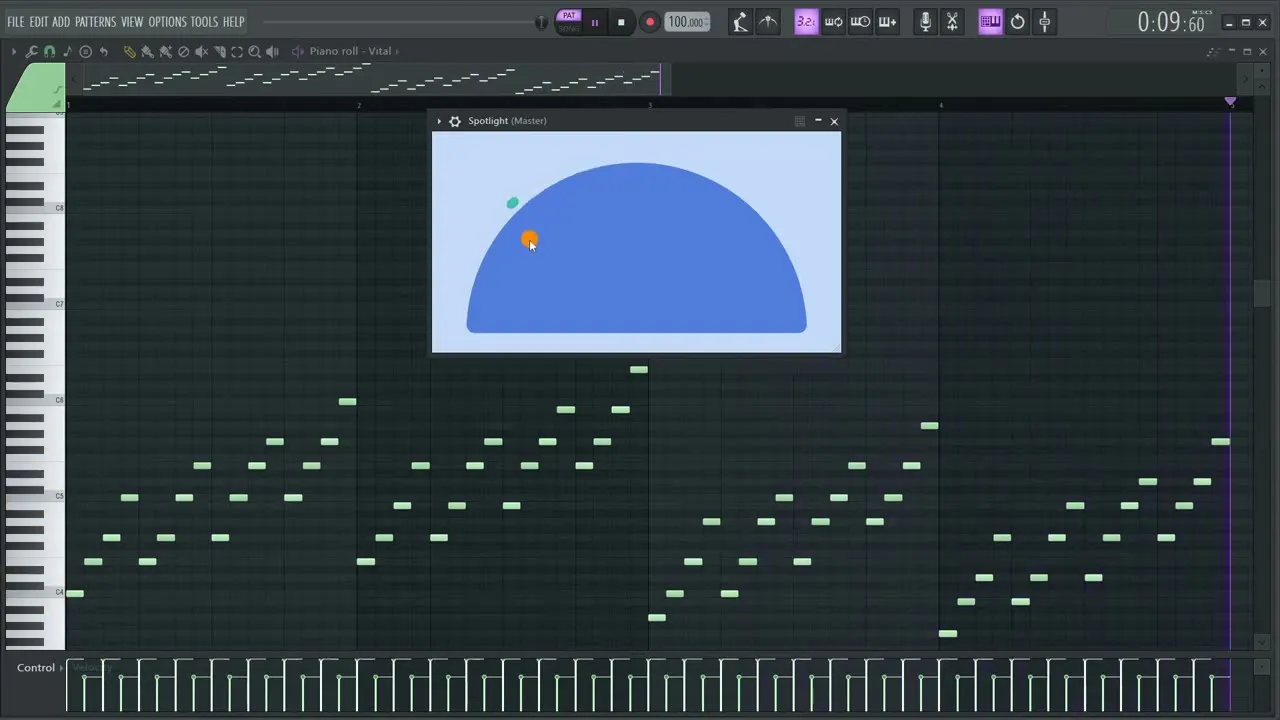Select the Zoom magnifier tool
Image resolution: width=1280 pixels, height=720 pixels.
point(254,52)
